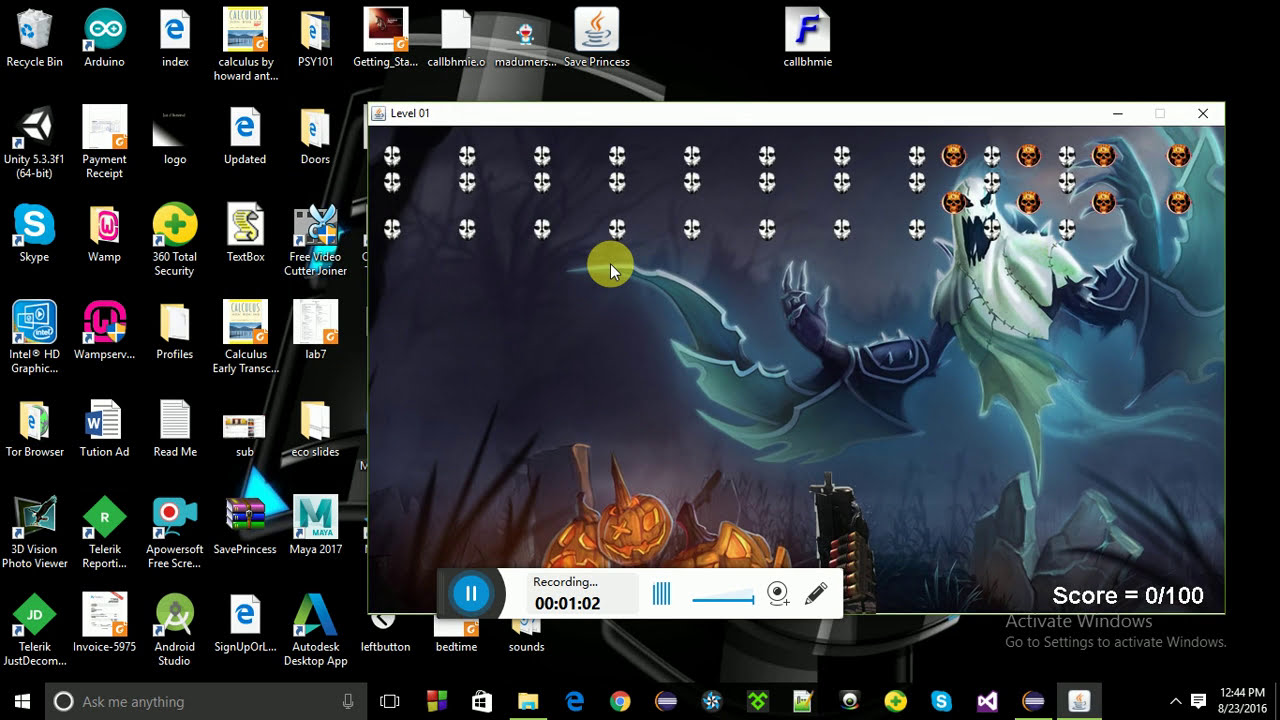Select the Telerik JustDecompile shortcut
1280x720 pixels.
tap(34, 630)
